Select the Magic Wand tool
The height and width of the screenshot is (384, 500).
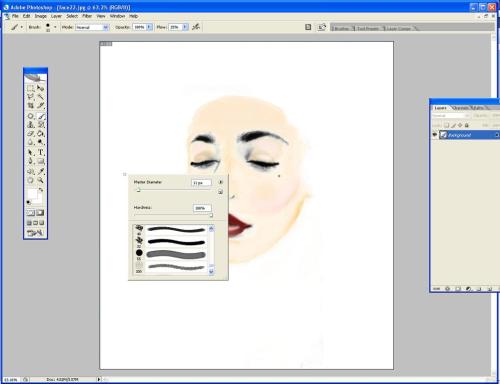[40, 97]
